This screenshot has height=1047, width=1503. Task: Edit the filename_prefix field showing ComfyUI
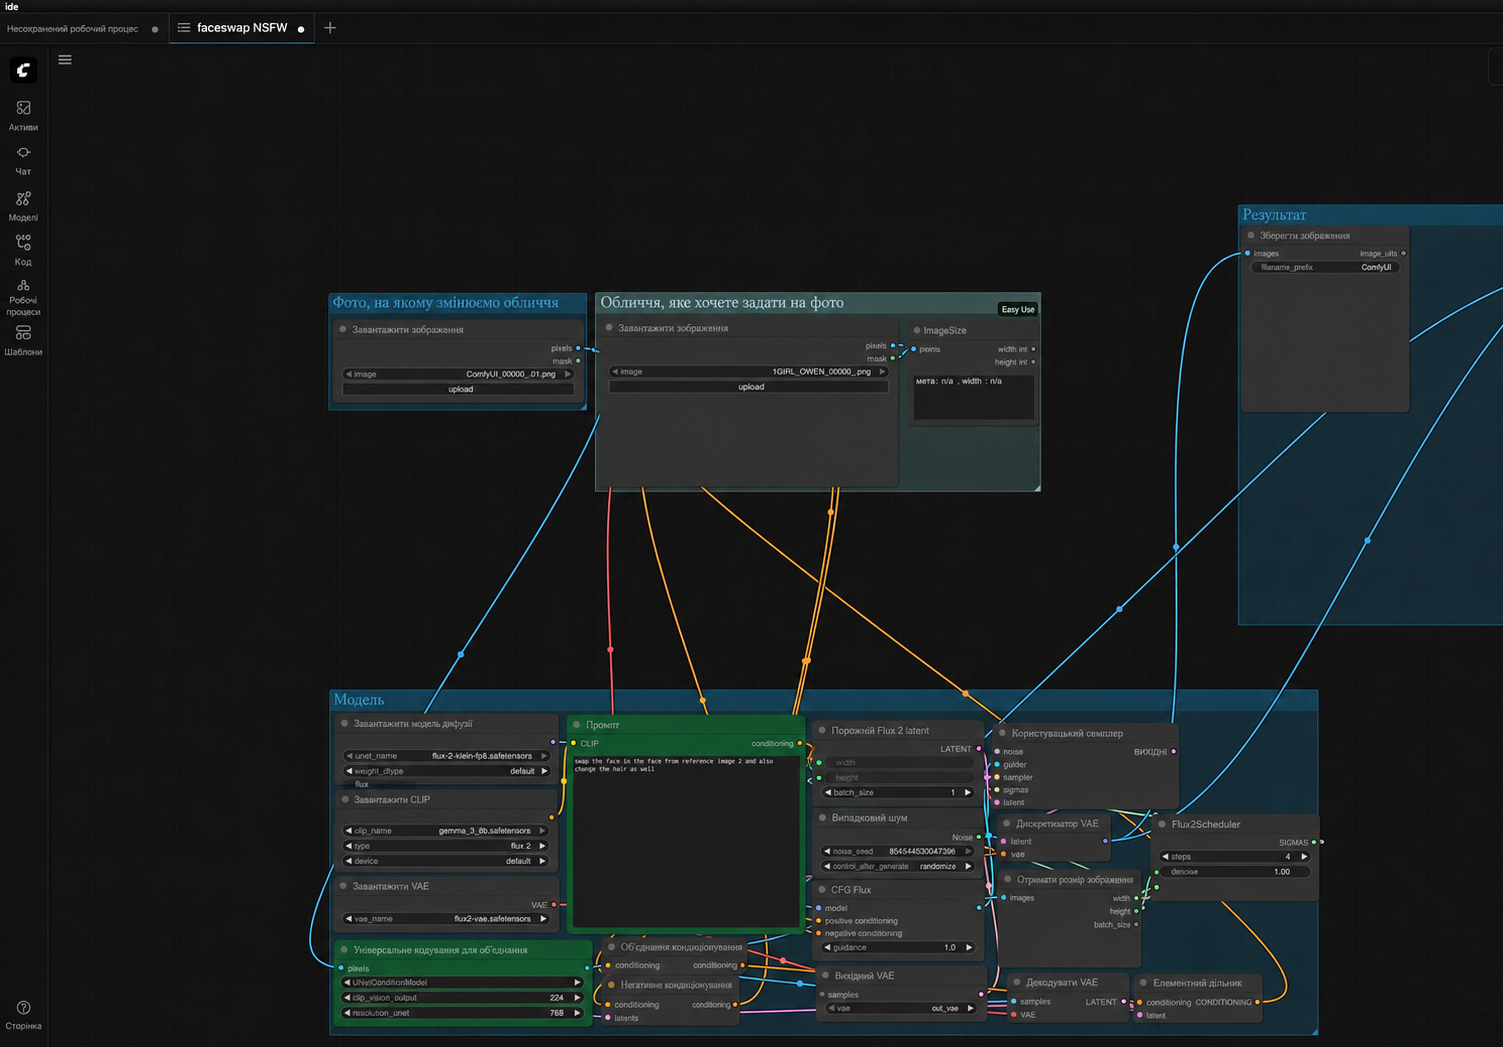pos(1325,268)
